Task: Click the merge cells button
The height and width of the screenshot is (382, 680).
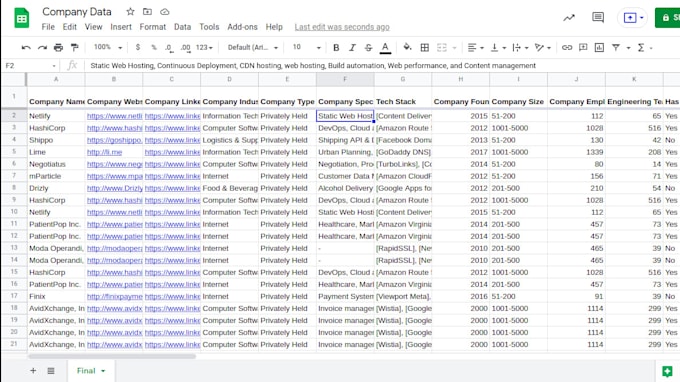Action: click(441, 47)
